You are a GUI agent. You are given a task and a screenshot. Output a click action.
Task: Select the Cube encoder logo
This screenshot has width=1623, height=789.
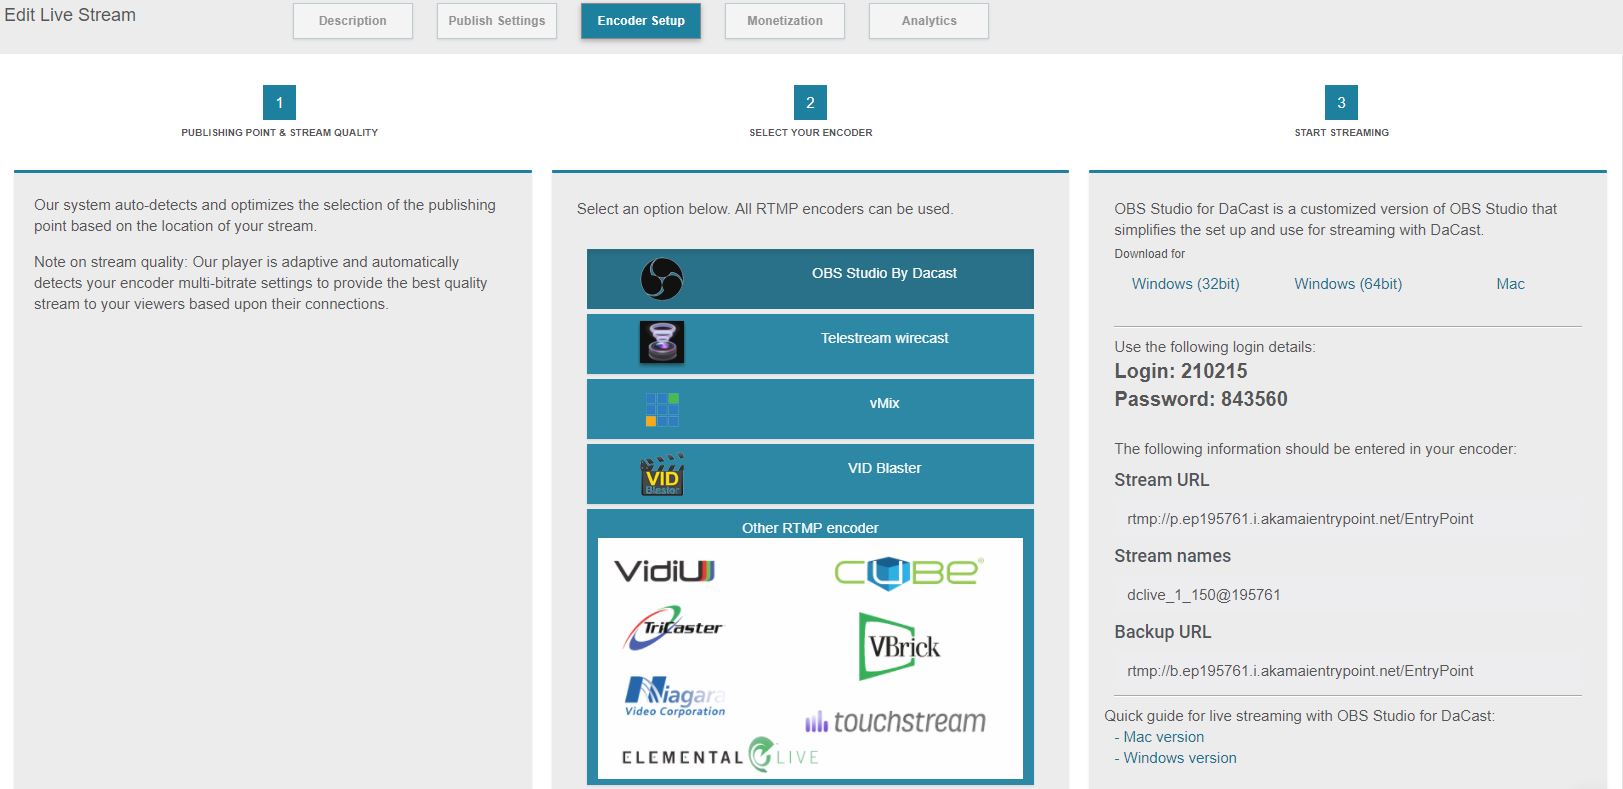click(909, 571)
